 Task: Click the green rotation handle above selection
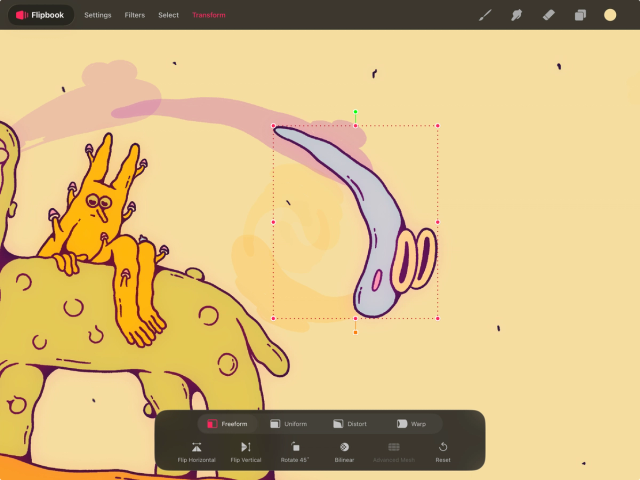point(355,112)
